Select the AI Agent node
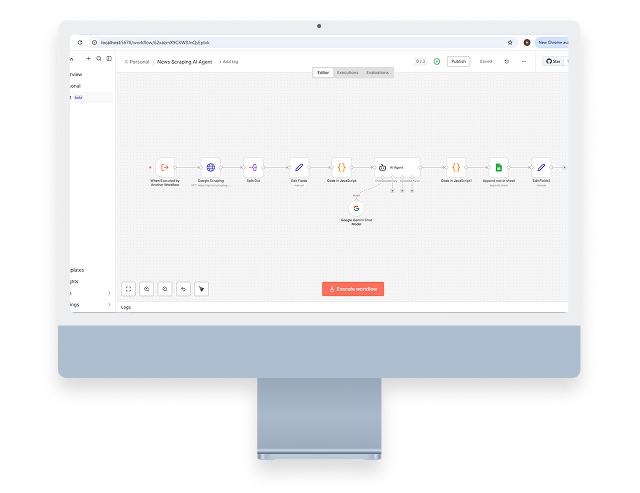This screenshot has width=640, height=493. (398, 167)
